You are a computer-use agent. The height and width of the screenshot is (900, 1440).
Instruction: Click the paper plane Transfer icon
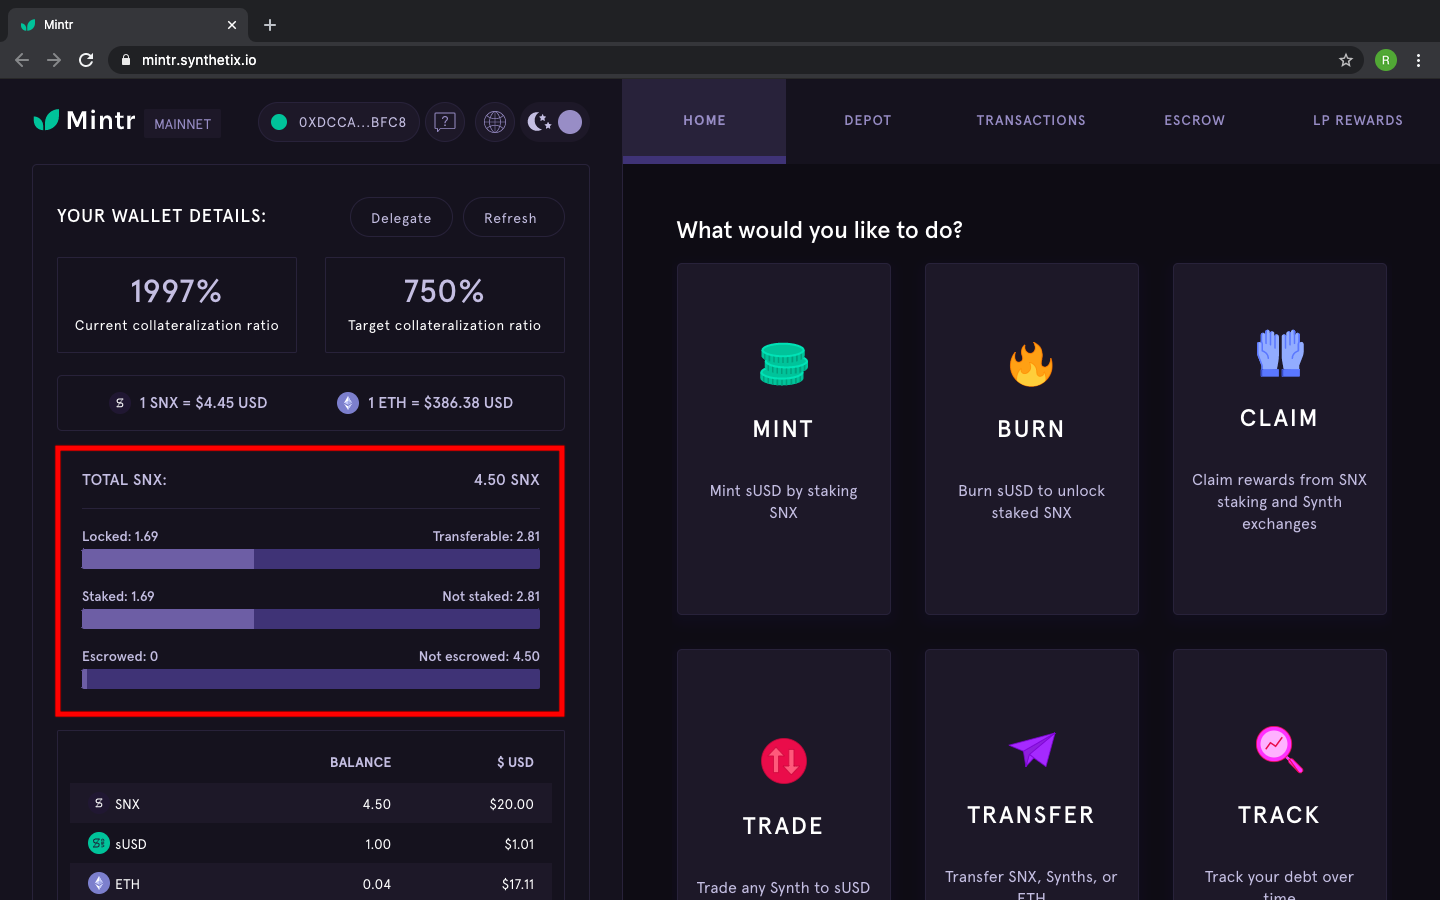[1032, 749]
